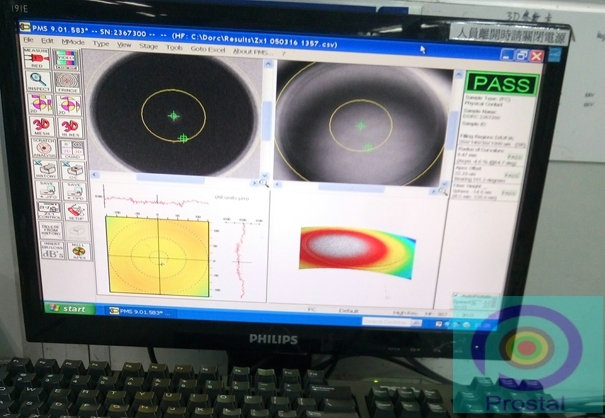
Task: Run the Scratch Analysis tool
Action: [x=44, y=148]
